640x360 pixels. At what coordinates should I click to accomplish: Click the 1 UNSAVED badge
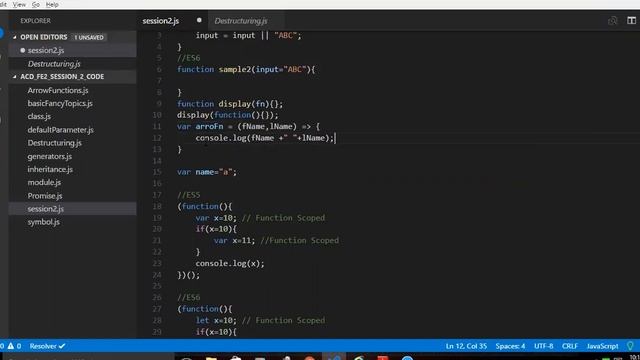(89, 37)
